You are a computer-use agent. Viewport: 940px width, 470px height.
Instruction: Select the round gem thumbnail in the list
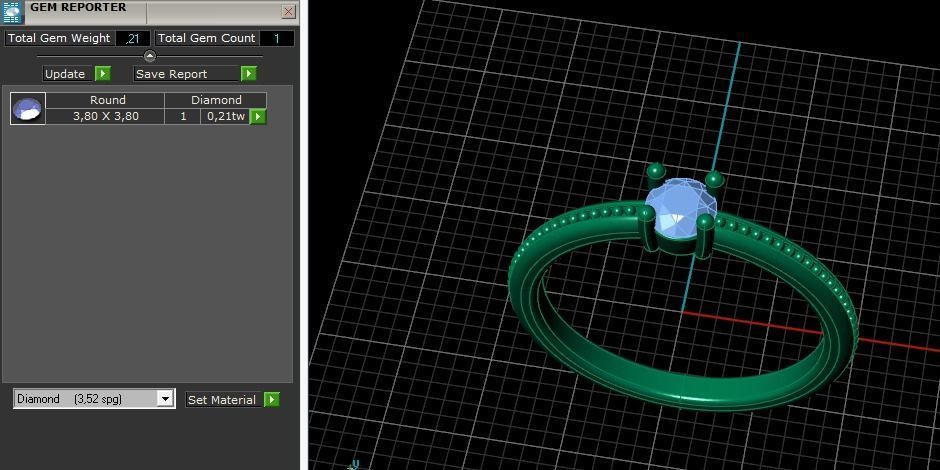(x=28, y=109)
